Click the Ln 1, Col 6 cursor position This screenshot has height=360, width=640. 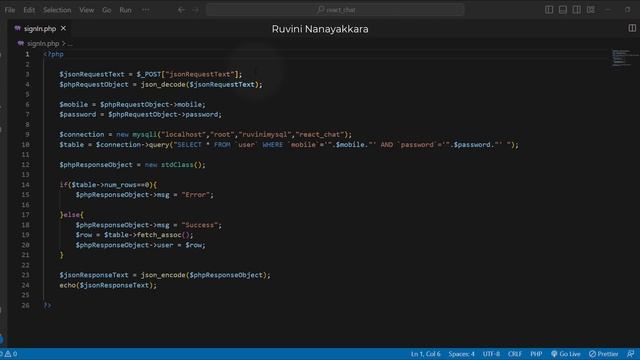426,354
